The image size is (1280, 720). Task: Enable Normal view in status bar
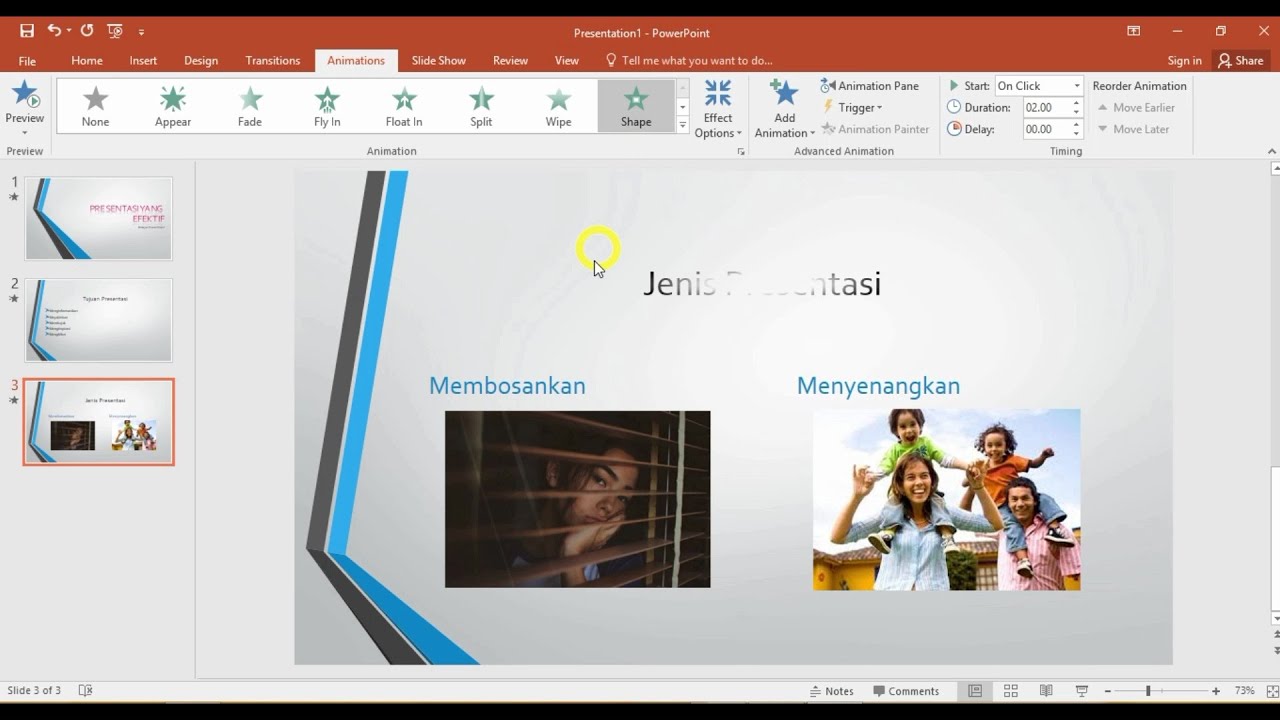[974, 690]
